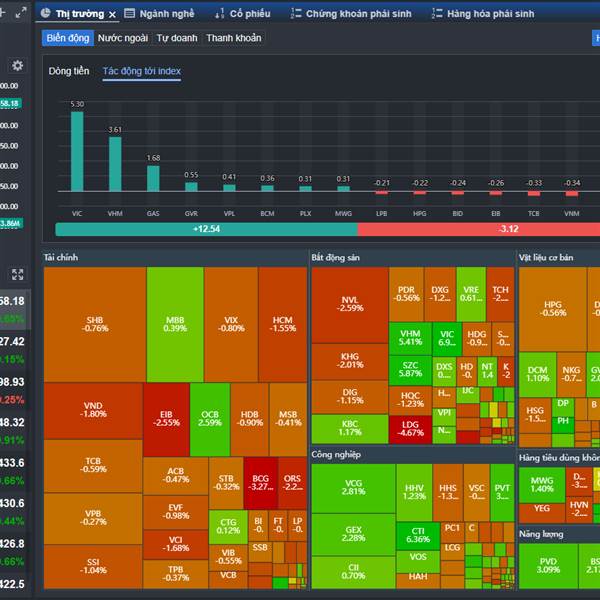Click the Cổ phiếu sort icon

coord(220,14)
